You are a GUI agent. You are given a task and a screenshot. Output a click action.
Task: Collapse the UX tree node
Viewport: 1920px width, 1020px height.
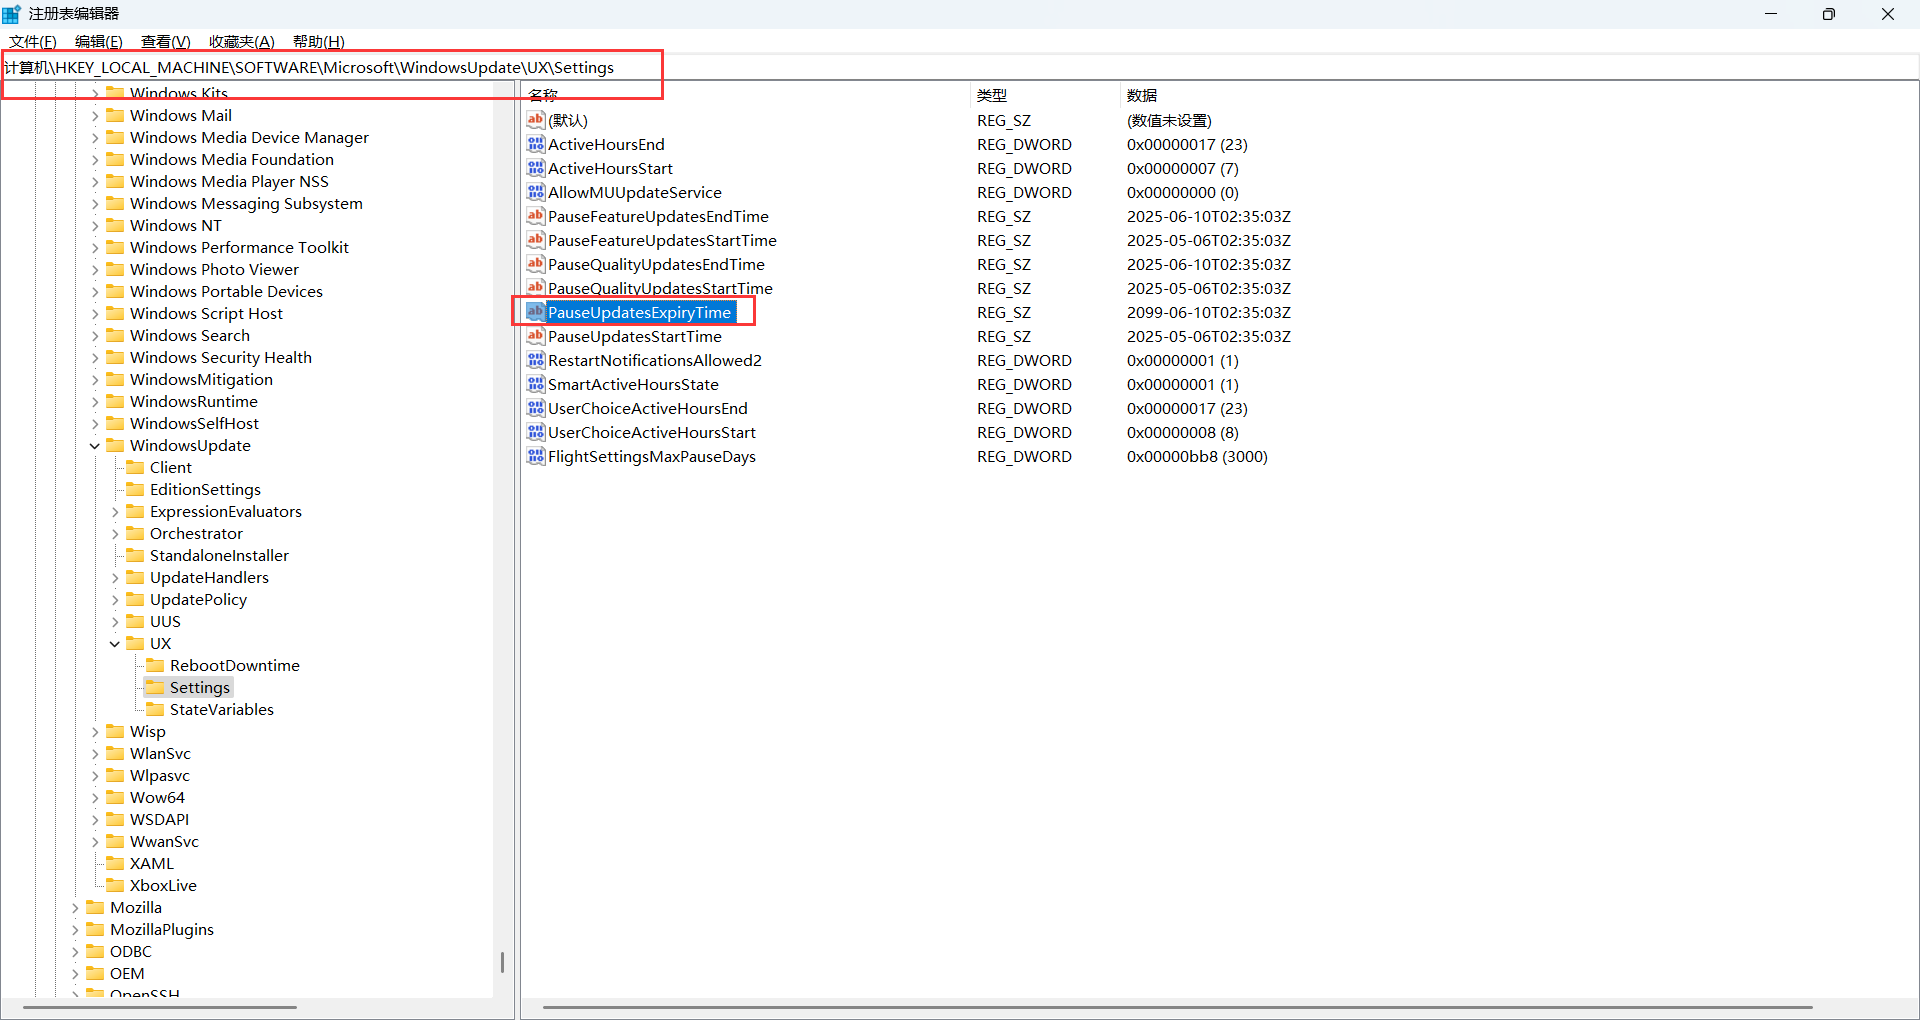coord(115,644)
